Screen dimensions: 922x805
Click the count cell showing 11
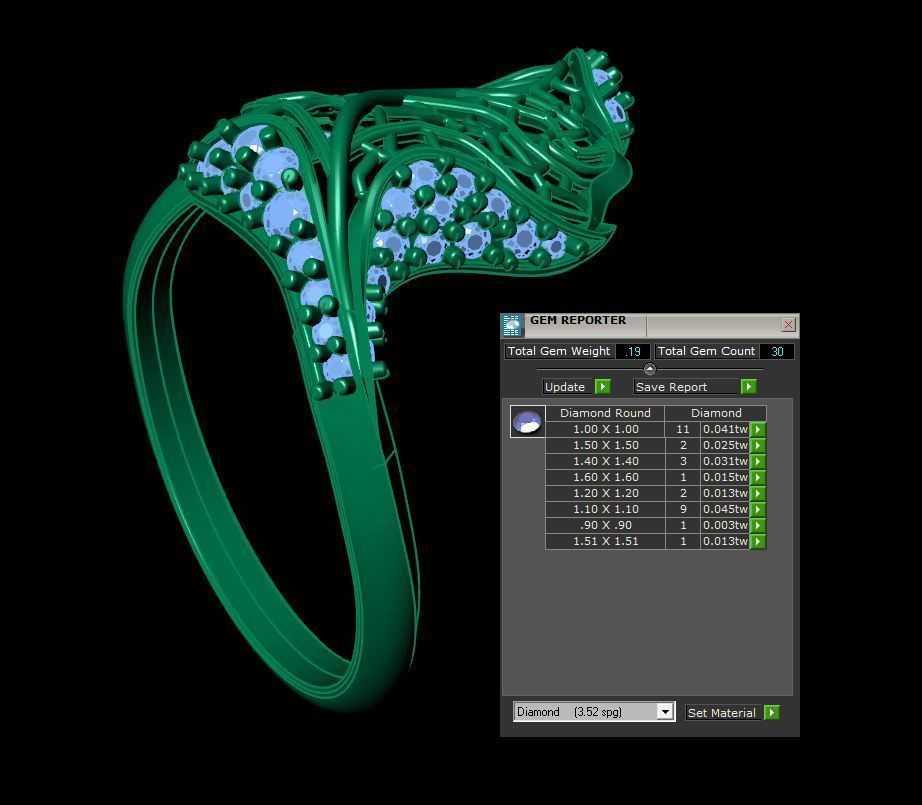(x=683, y=429)
